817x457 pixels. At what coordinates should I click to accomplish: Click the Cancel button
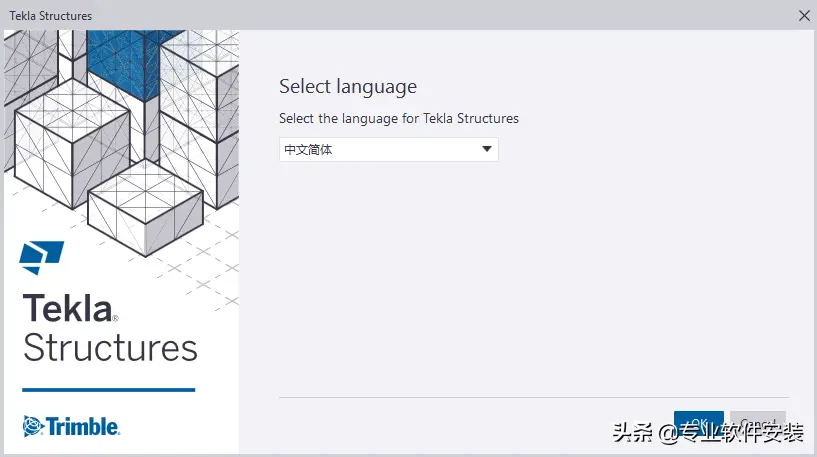[x=758, y=422]
